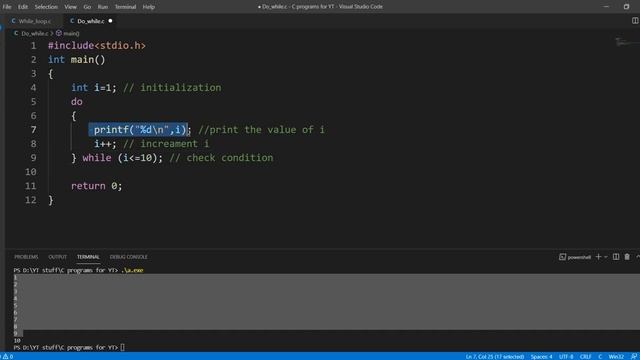Open the Run menu
The height and width of the screenshot is (360, 640).
point(103,7)
